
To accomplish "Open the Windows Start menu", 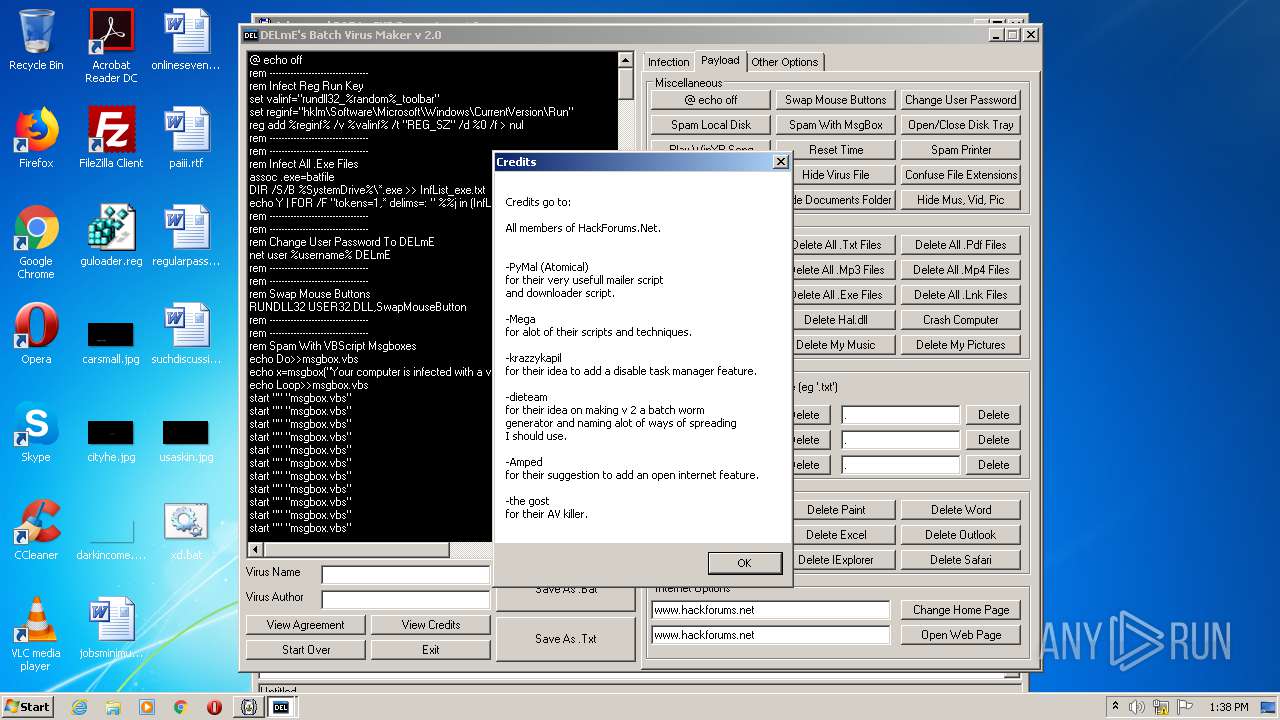I will pyautogui.click(x=28, y=707).
